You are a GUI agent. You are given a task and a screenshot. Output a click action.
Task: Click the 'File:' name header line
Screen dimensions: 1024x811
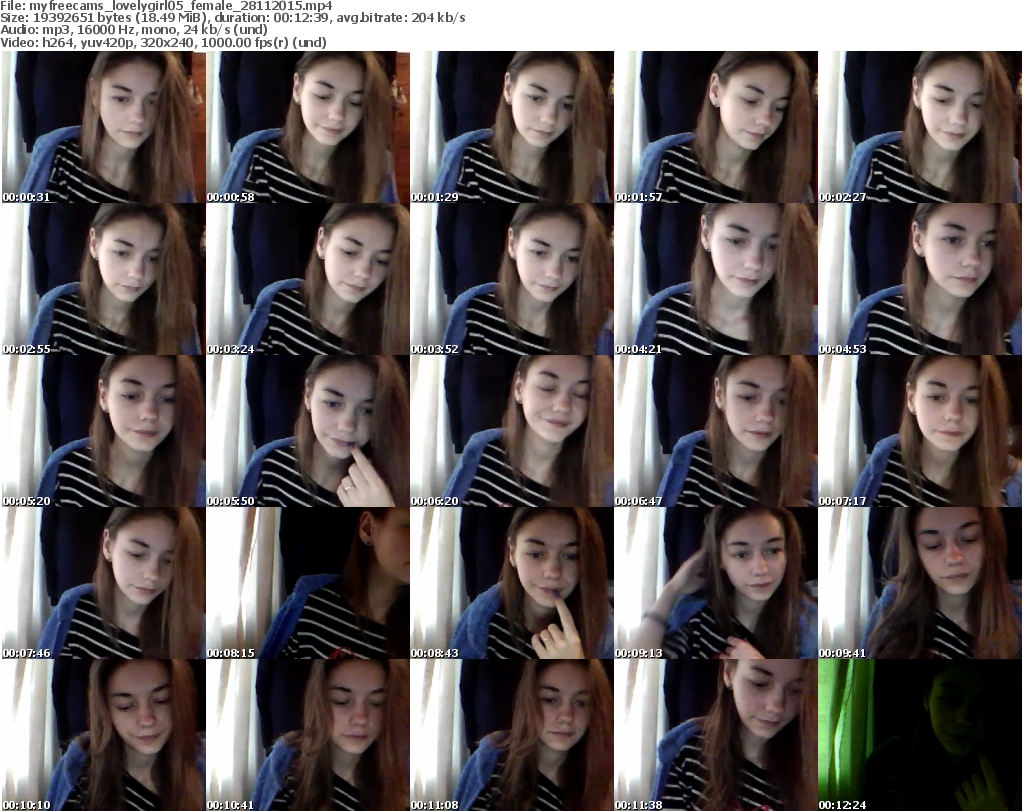tap(167, 6)
